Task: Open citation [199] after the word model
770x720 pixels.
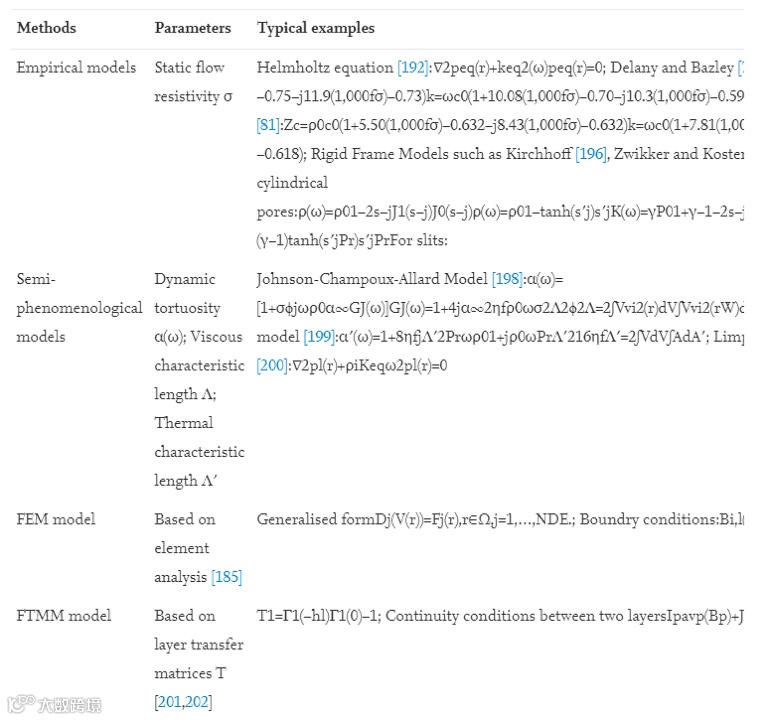Action: 319,336
